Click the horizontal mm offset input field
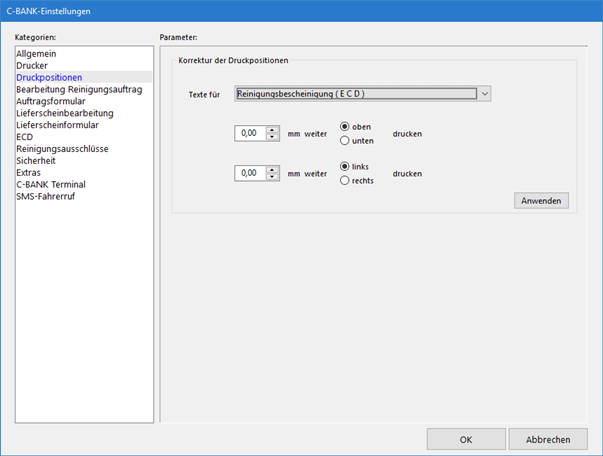The image size is (603, 456). click(x=250, y=173)
